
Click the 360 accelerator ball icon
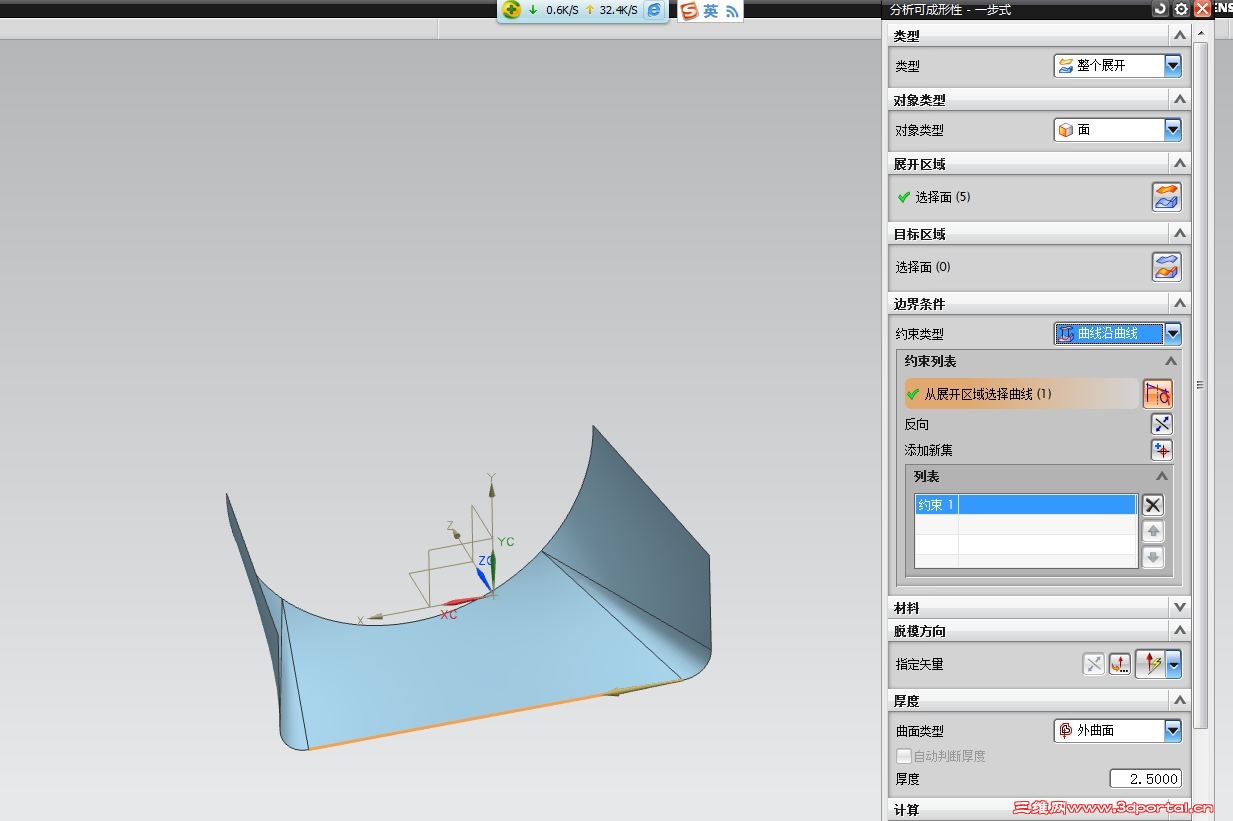tap(512, 10)
